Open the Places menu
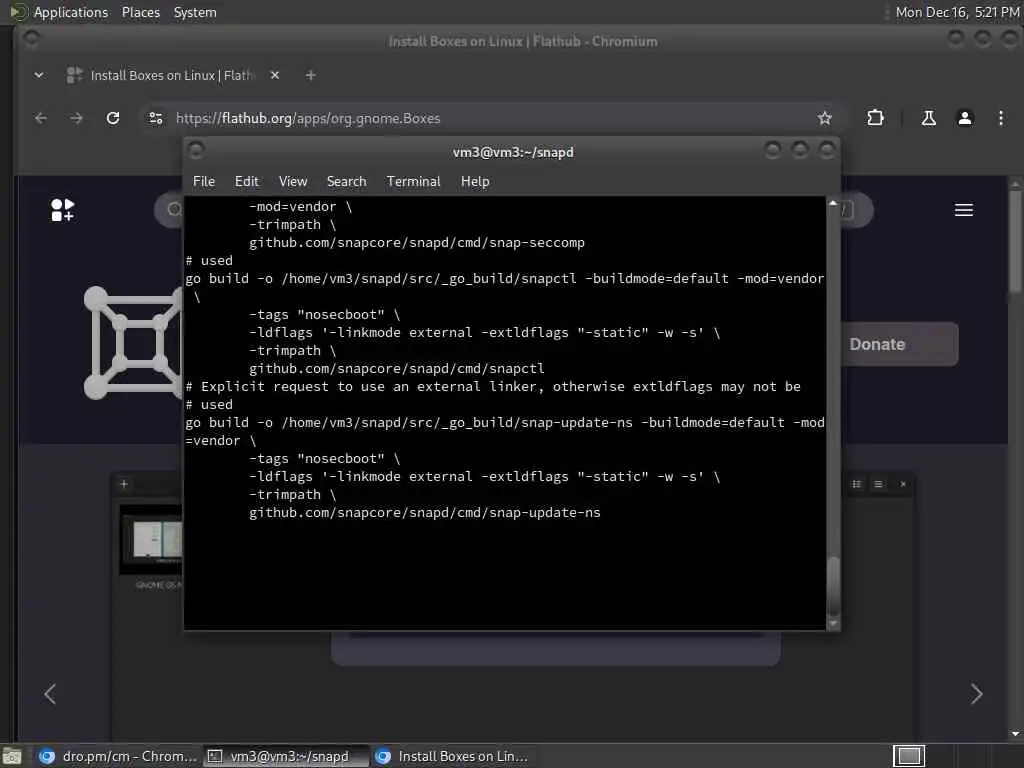The height and width of the screenshot is (768, 1024). point(140,12)
